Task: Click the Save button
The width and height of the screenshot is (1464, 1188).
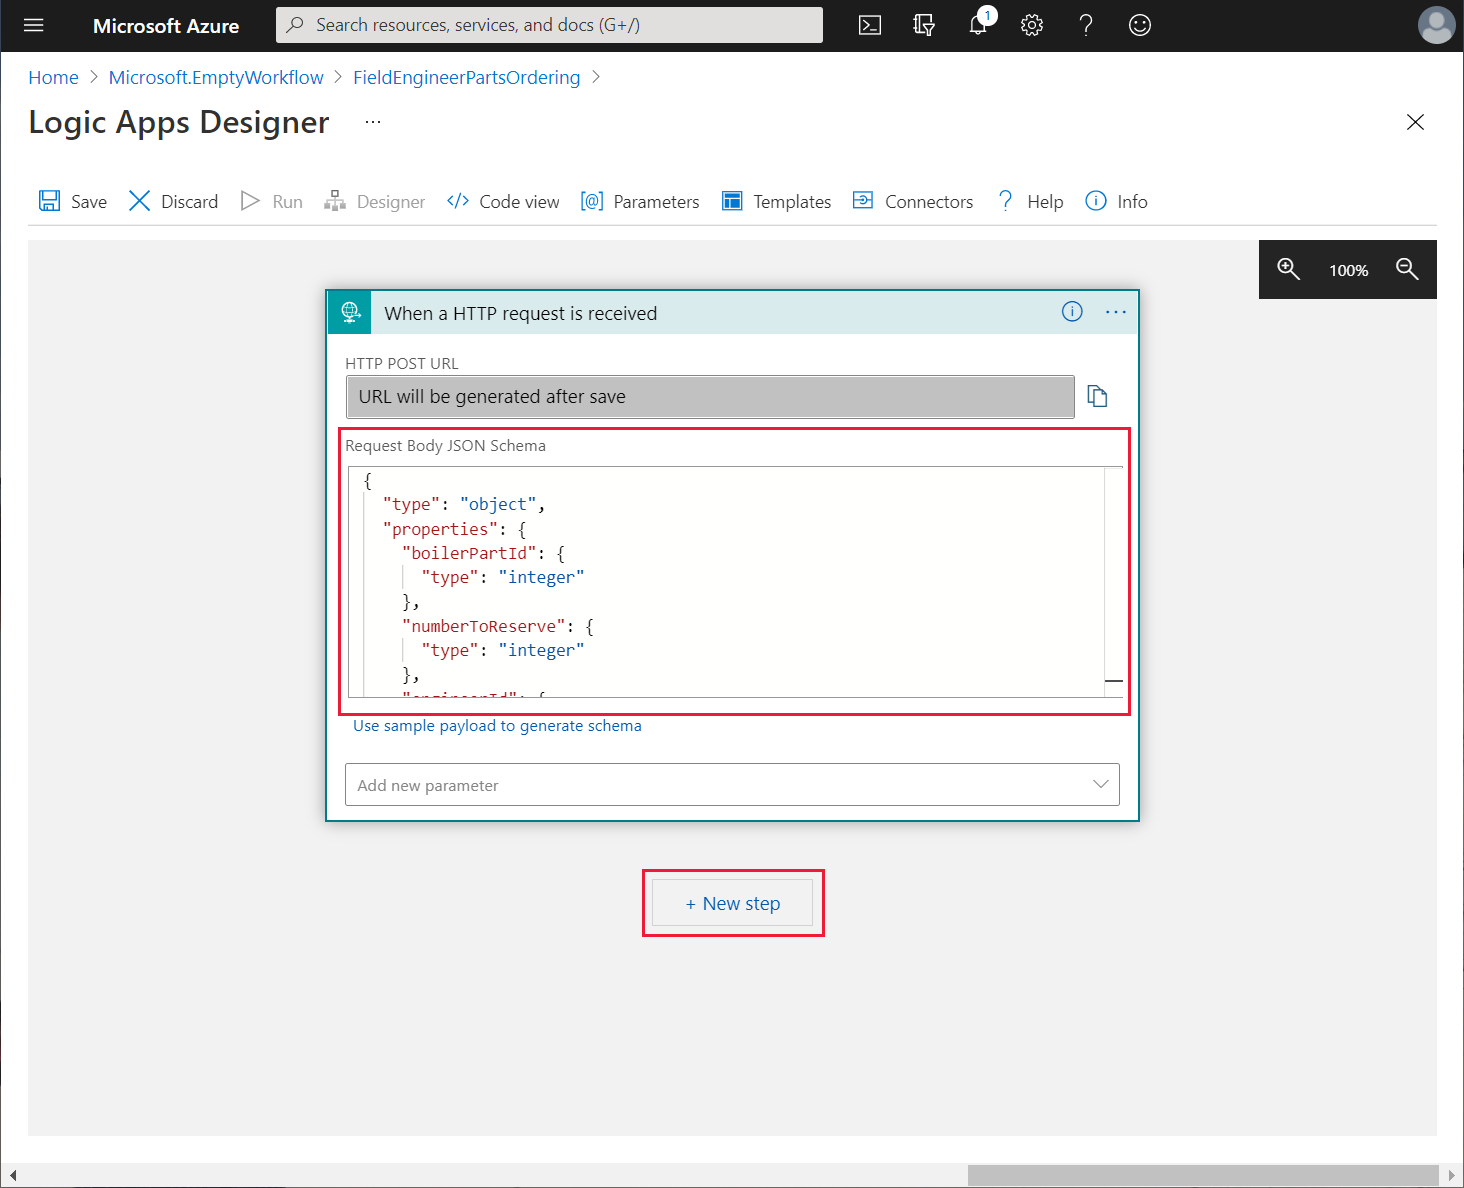Action: pyautogui.click(x=72, y=201)
